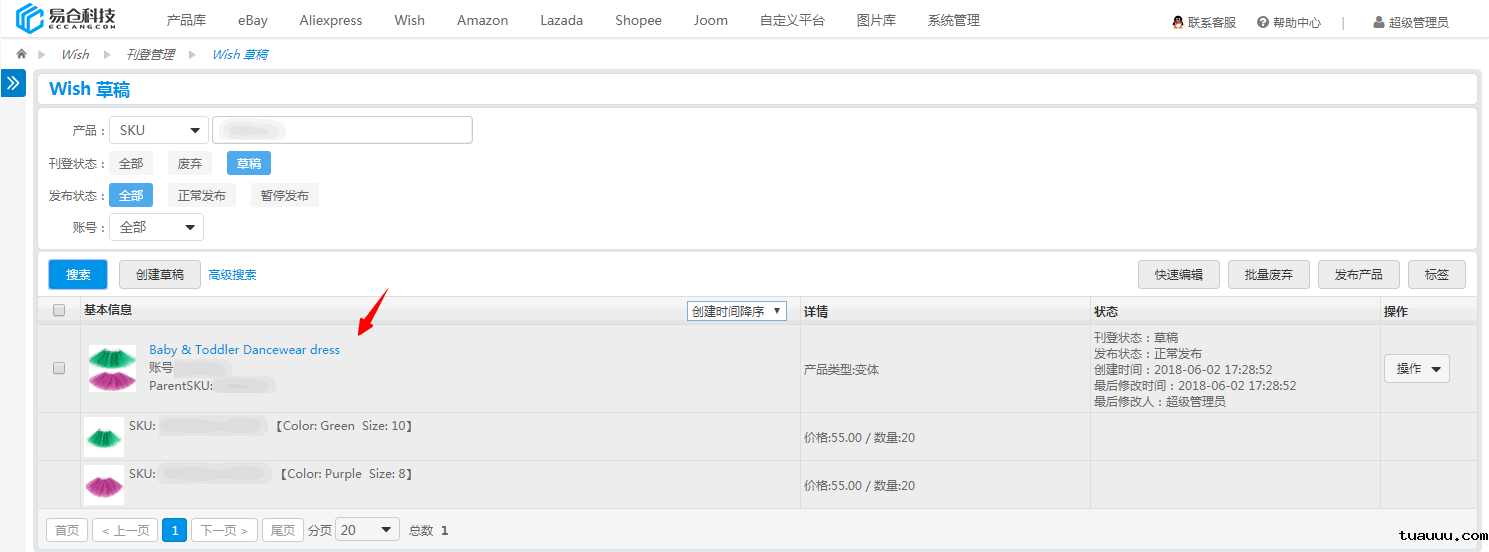Click the 易仓科技 logo
Viewport: 1489px width, 552px height.
66,19
